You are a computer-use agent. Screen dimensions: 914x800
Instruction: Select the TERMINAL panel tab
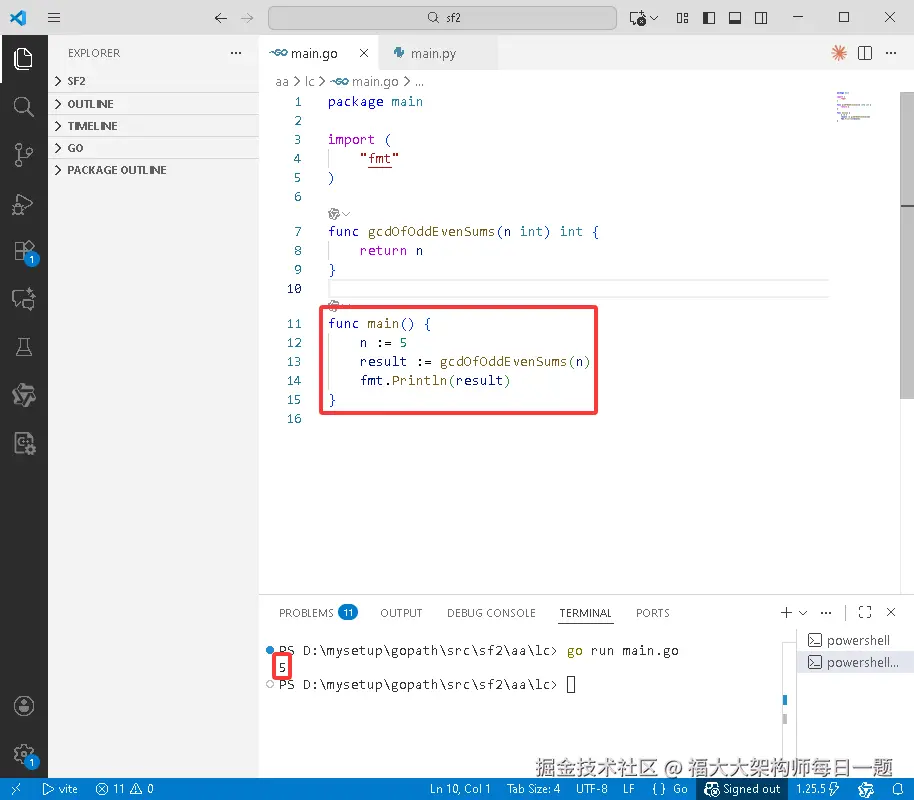pyautogui.click(x=585, y=613)
